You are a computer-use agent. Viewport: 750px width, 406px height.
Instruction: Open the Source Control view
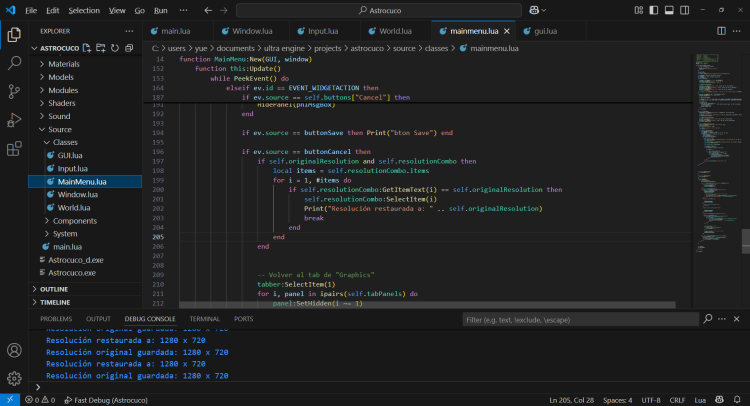pos(14,91)
